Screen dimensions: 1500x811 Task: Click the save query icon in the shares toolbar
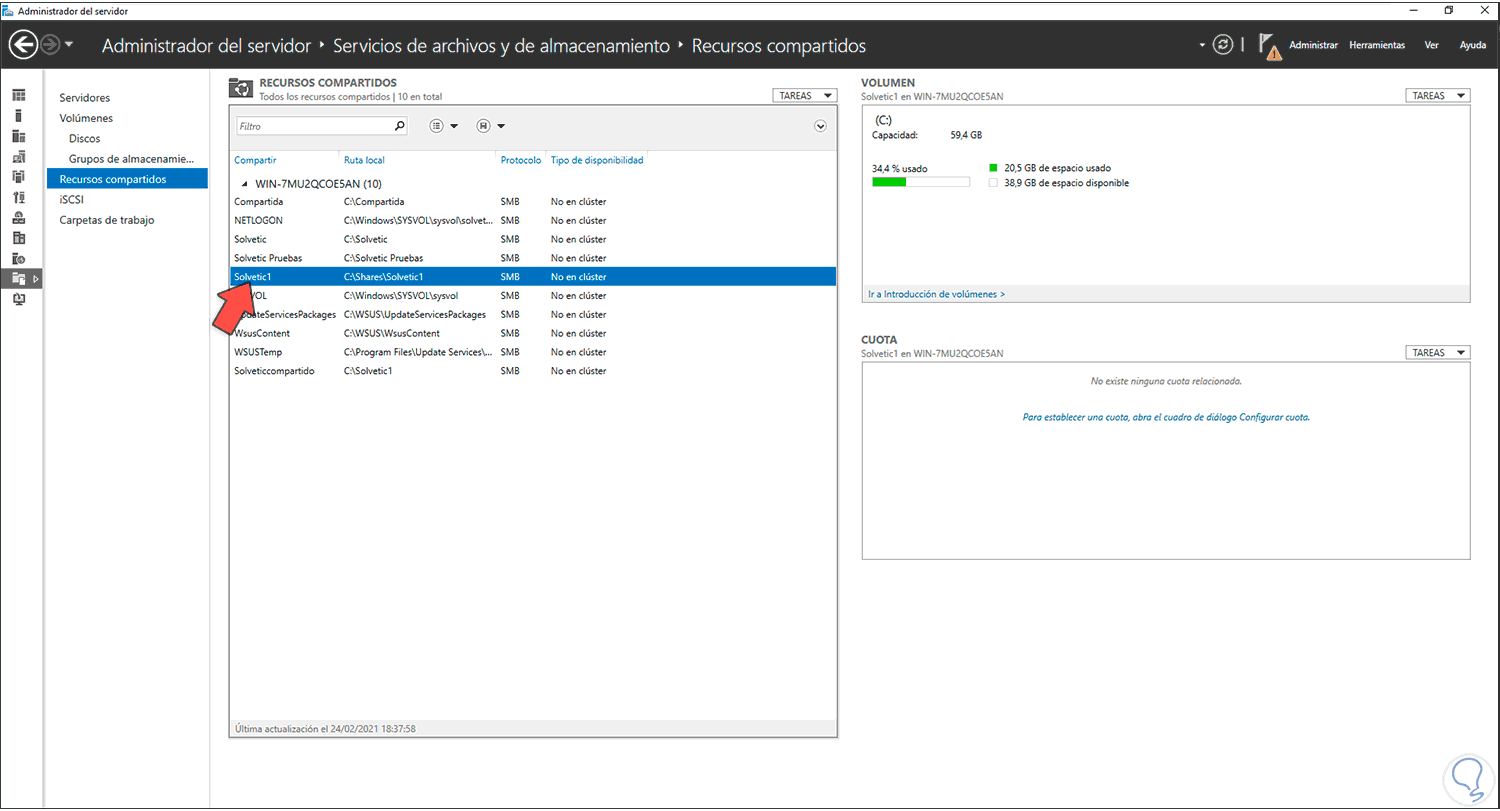click(484, 125)
